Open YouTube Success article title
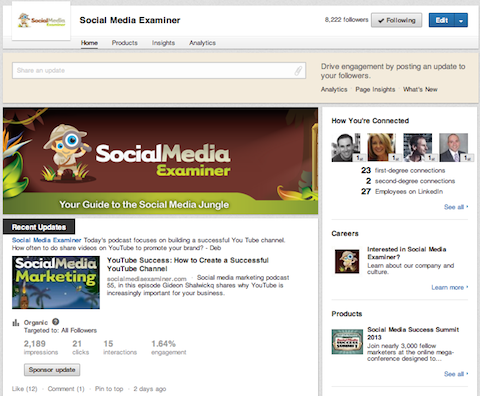Image resolution: width=480 pixels, height=396 pixels. coord(188,264)
